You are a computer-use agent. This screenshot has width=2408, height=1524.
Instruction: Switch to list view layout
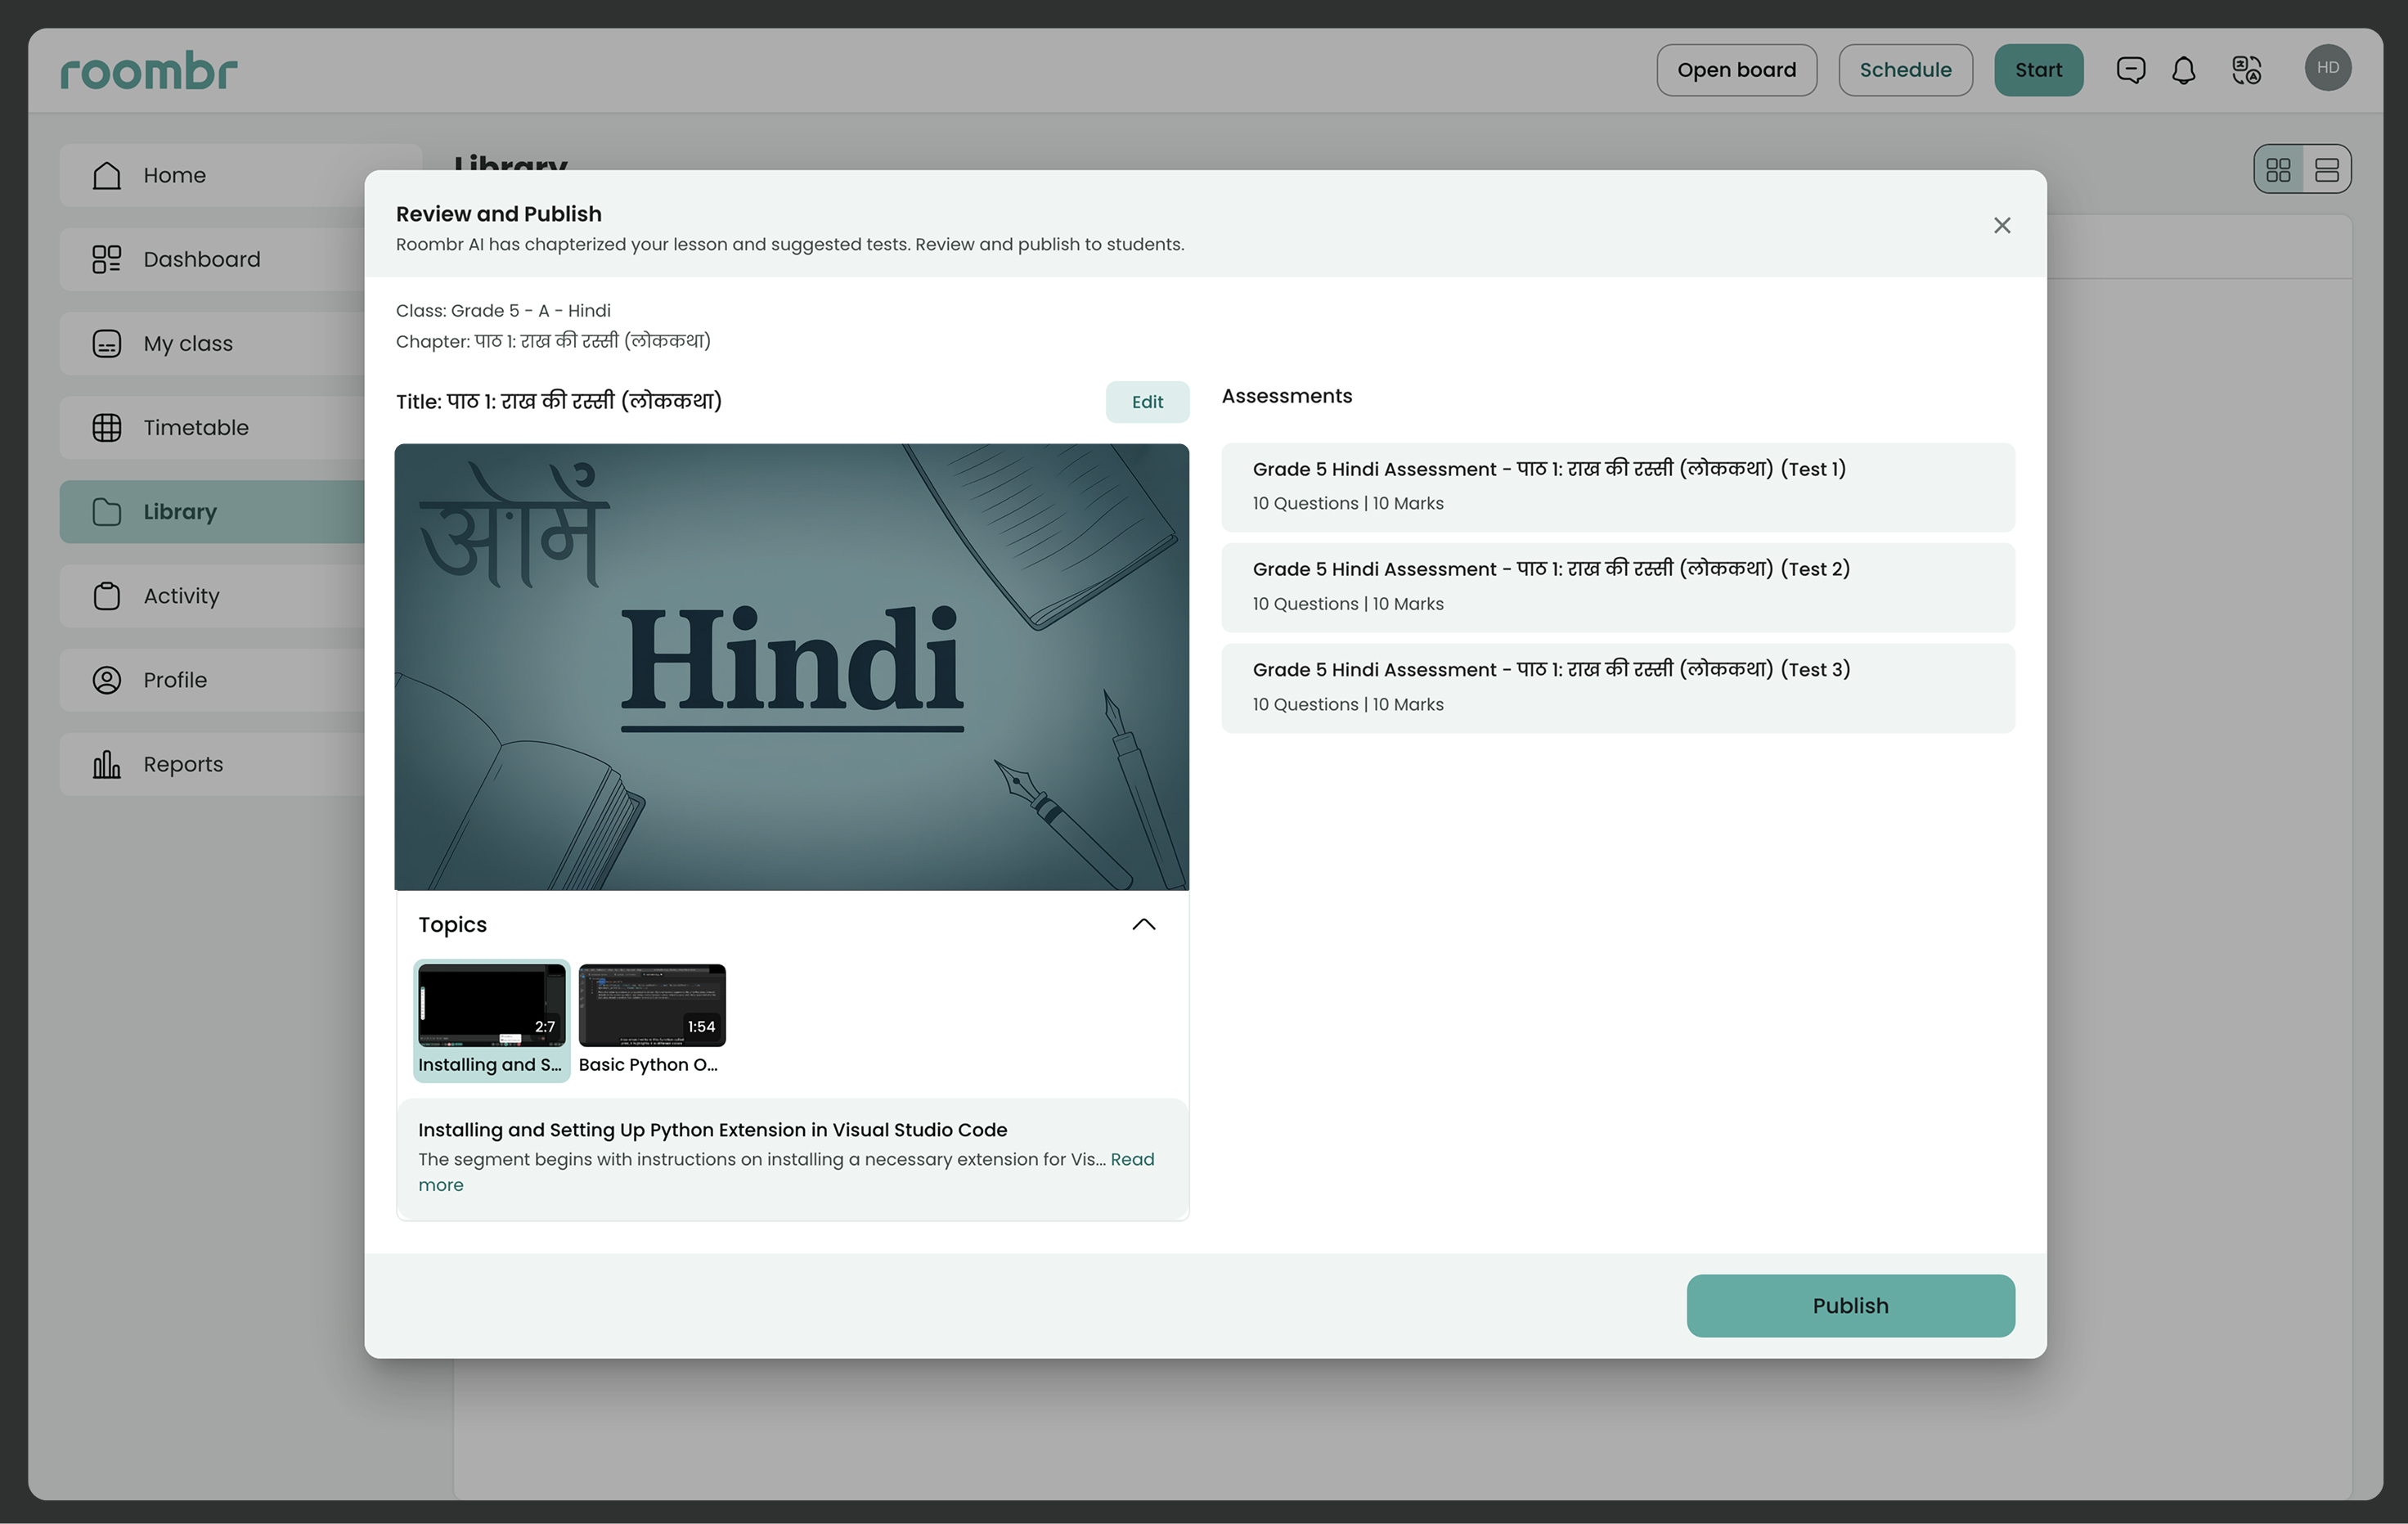click(2326, 170)
